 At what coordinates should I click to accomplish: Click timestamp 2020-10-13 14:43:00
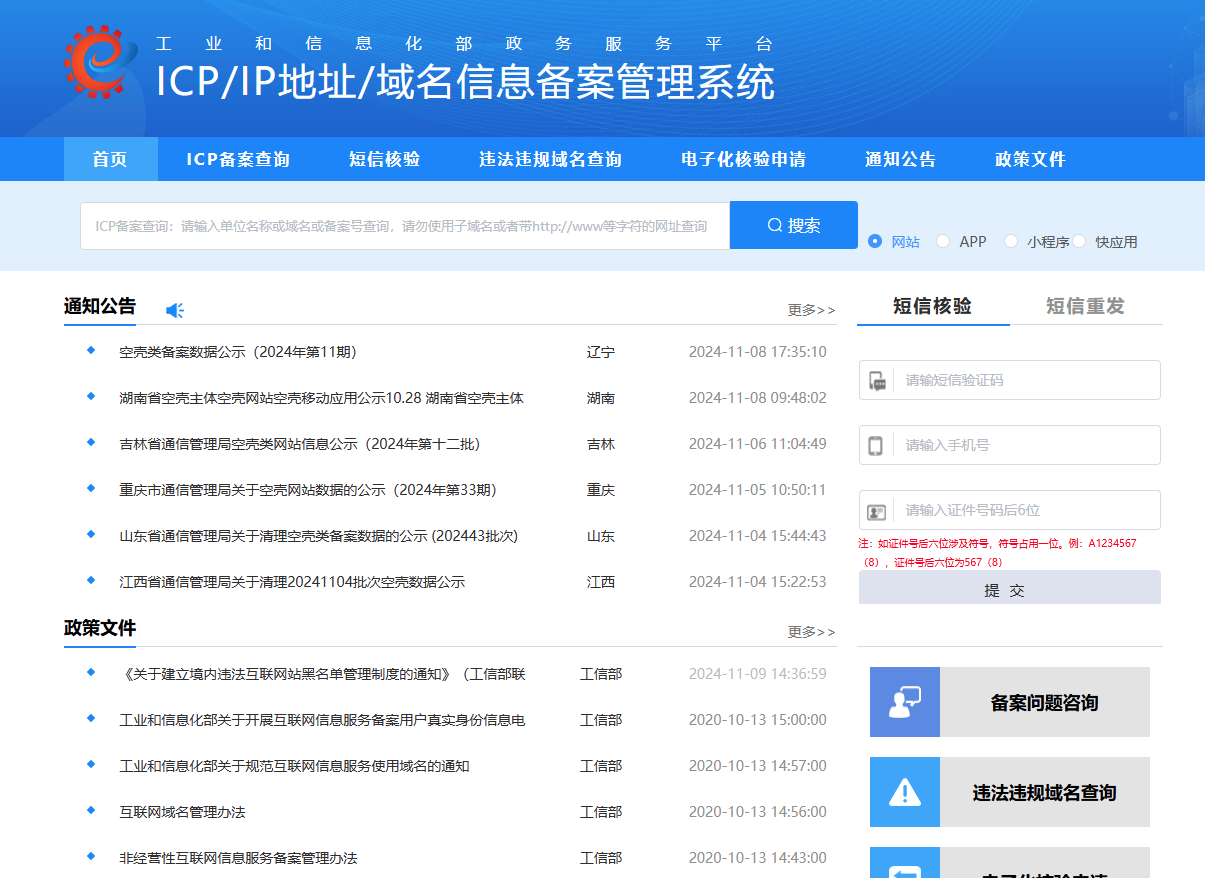coord(758,858)
